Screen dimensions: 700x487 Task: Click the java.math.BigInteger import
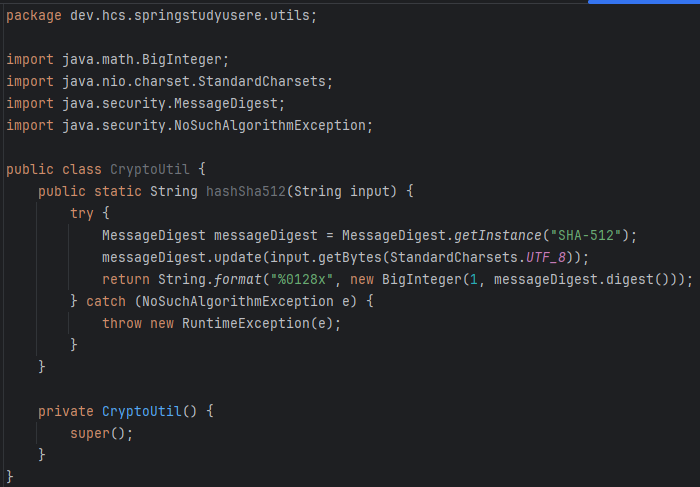pyautogui.click(x=142, y=59)
